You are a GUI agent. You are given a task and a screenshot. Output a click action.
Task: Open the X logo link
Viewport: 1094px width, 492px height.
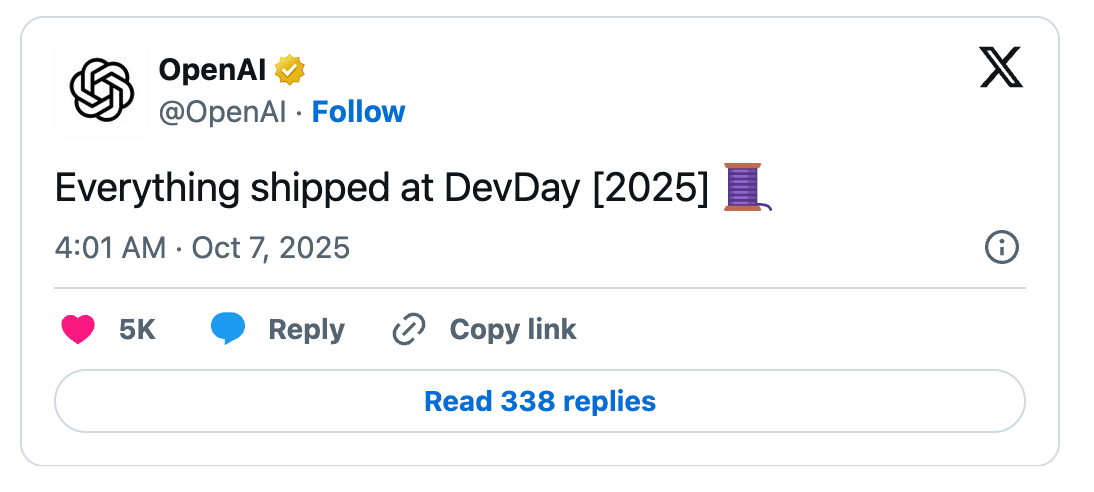click(x=999, y=68)
